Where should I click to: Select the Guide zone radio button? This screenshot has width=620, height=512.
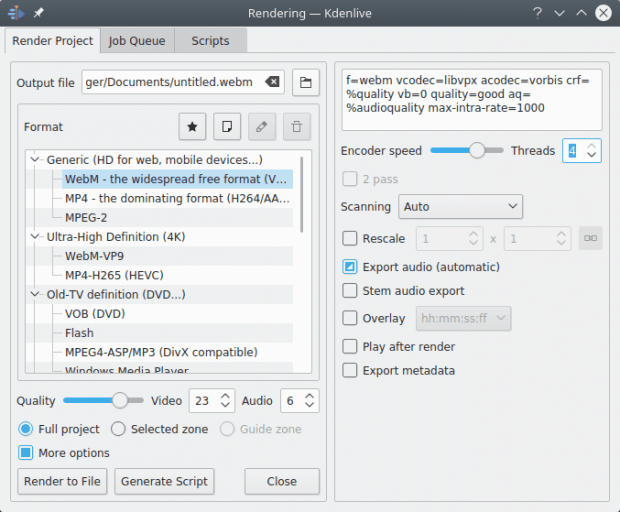[x=227, y=429]
